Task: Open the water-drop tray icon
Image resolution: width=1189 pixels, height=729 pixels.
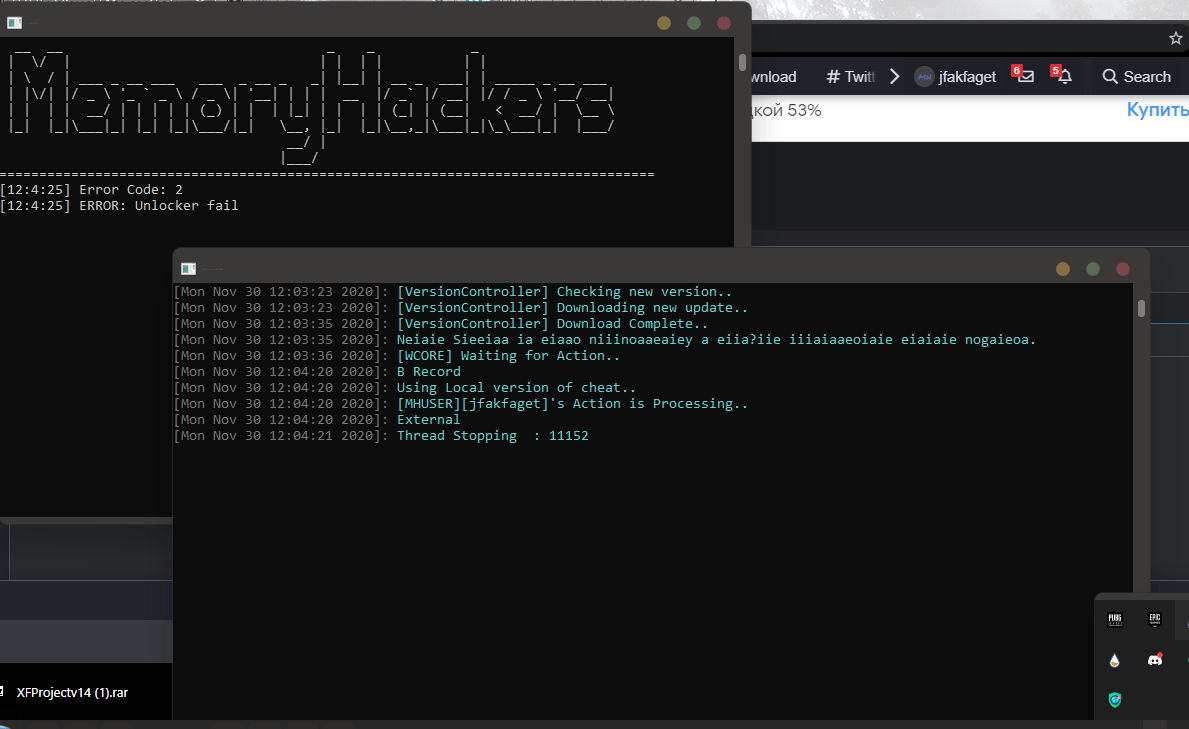Action: [x=1115, y=660]
